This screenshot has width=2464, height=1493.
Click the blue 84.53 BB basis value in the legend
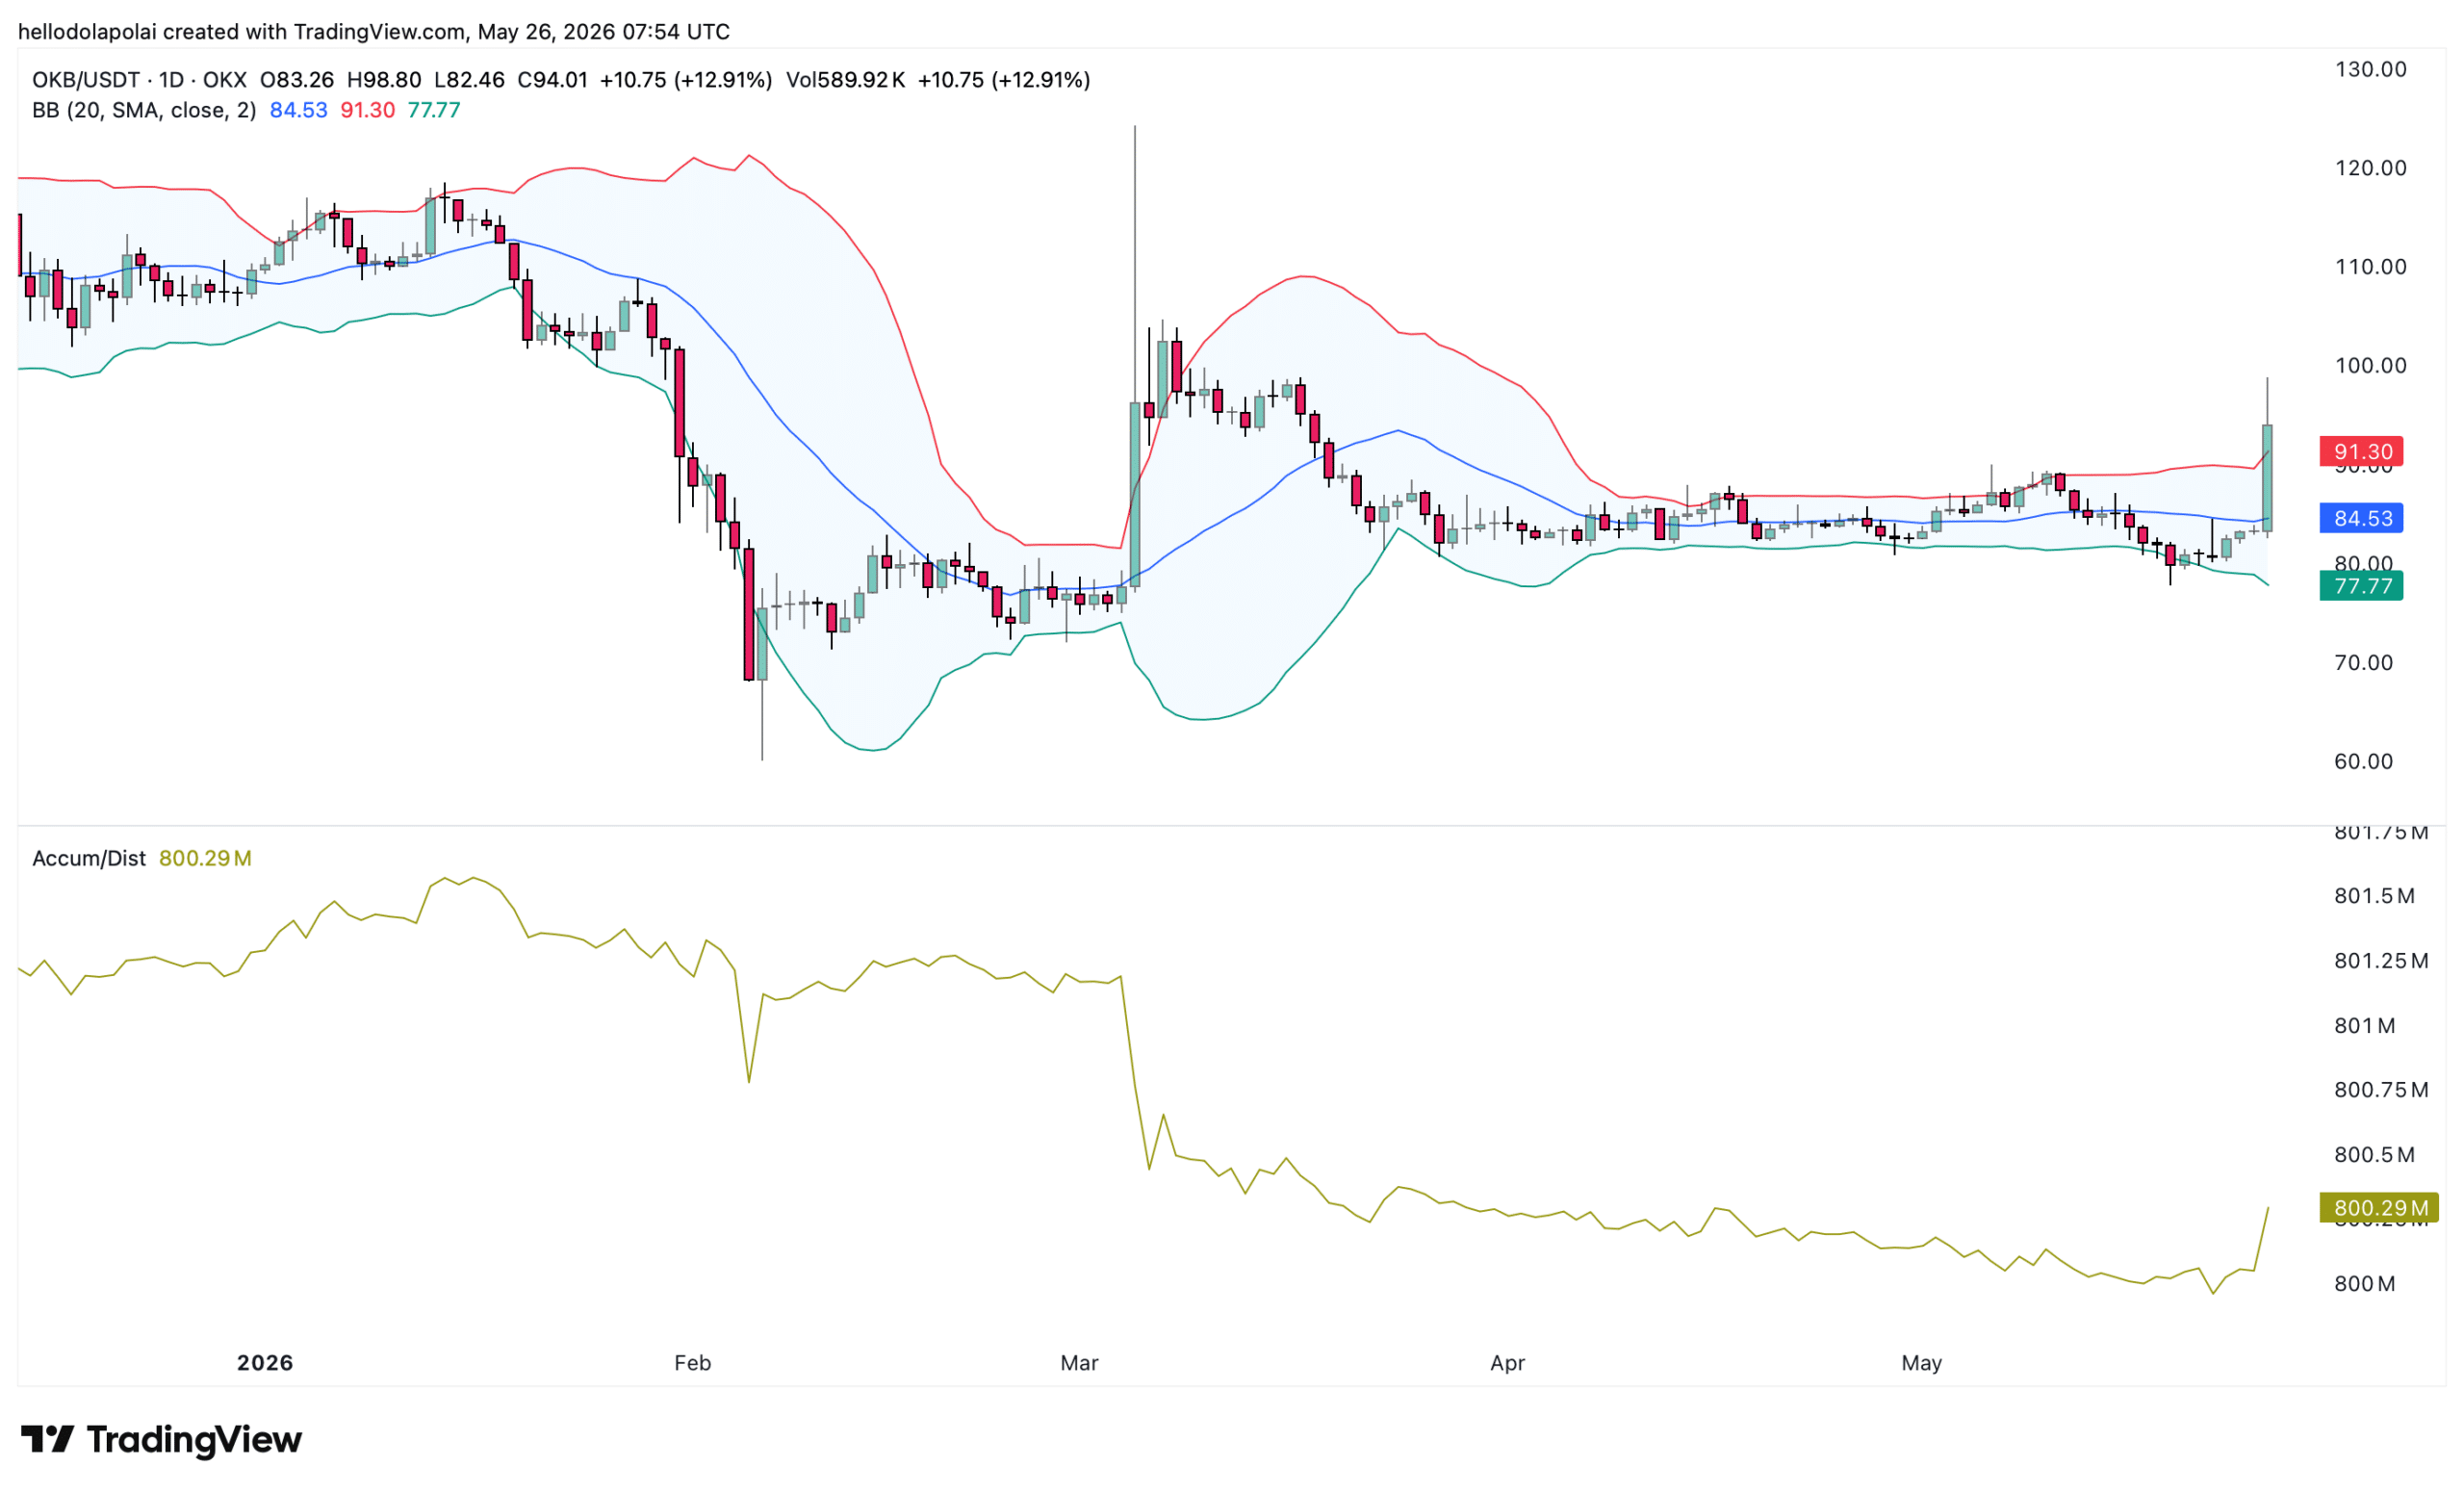coord(298,110)
